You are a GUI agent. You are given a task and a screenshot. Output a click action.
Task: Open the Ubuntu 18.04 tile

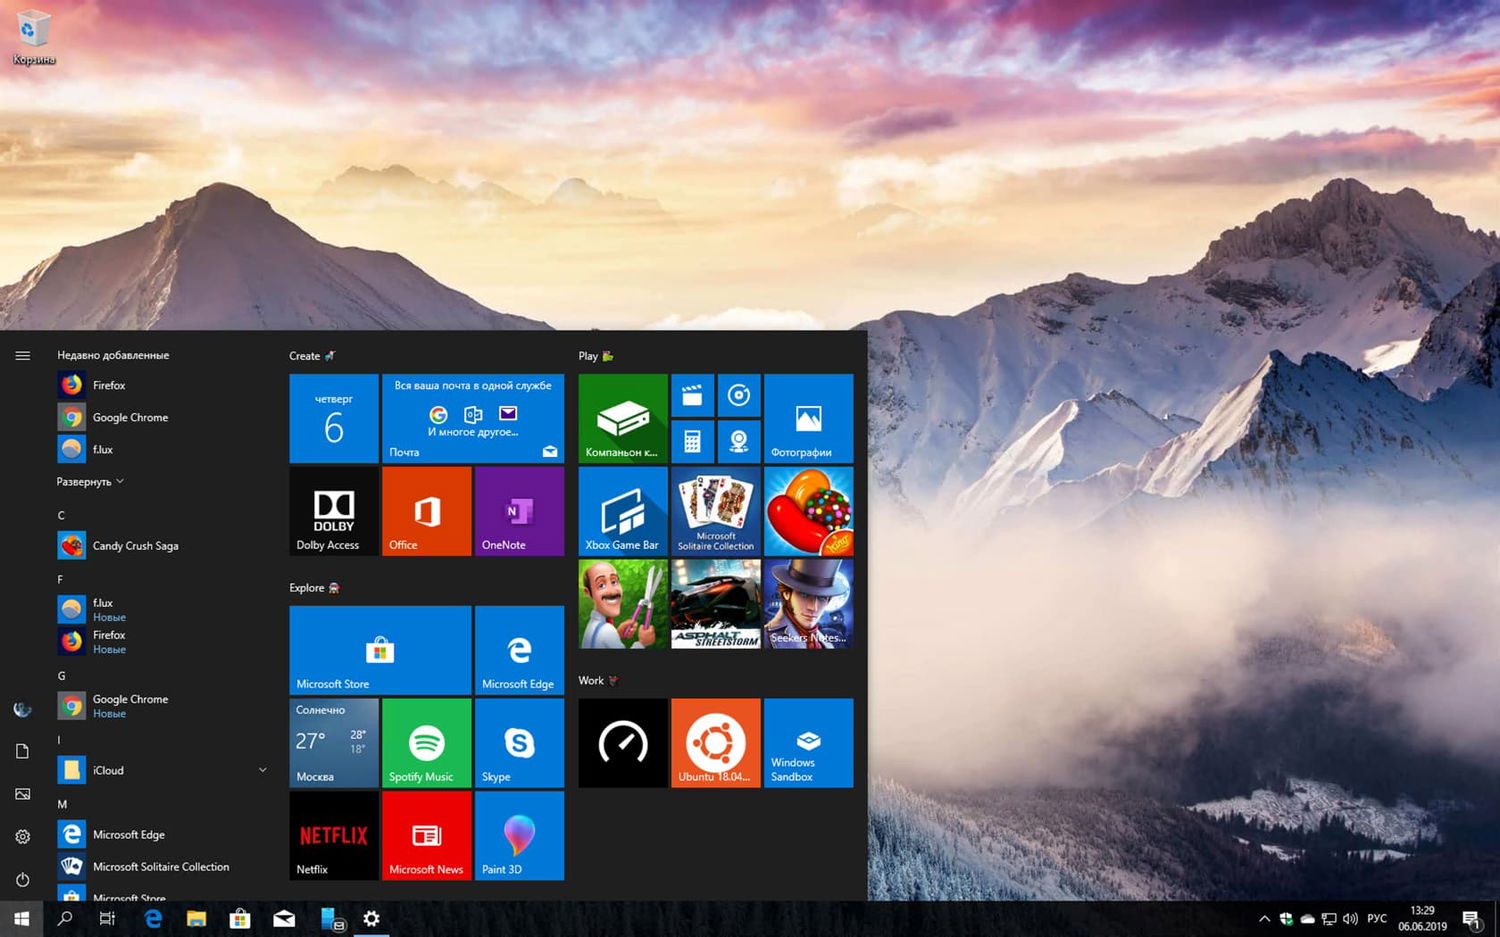pyautogui.click(x=715, y=742)
